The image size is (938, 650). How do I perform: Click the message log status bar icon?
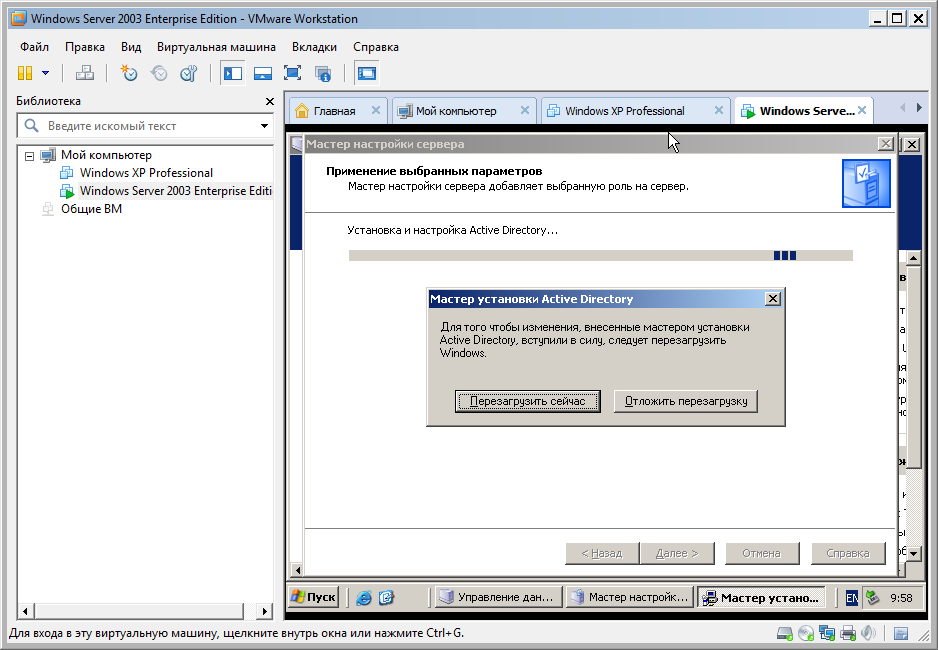point(901,633)
